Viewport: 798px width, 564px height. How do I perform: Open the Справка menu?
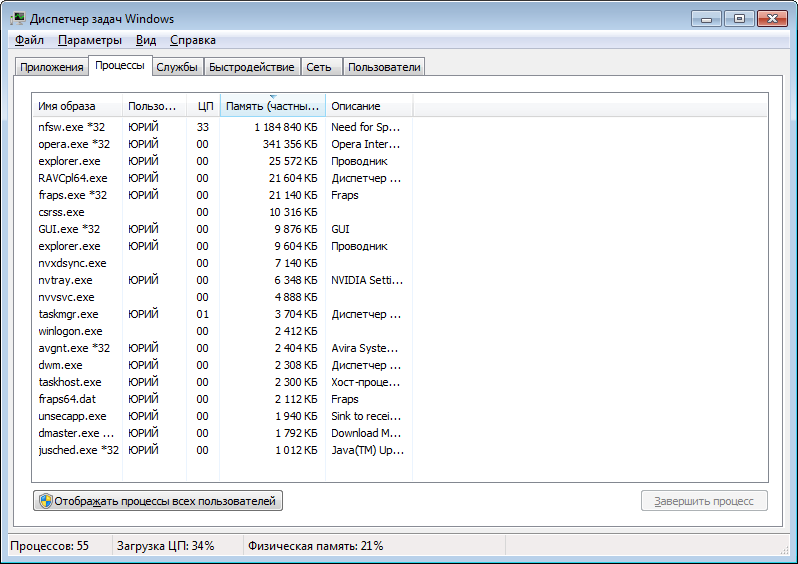tap(192, 40)
